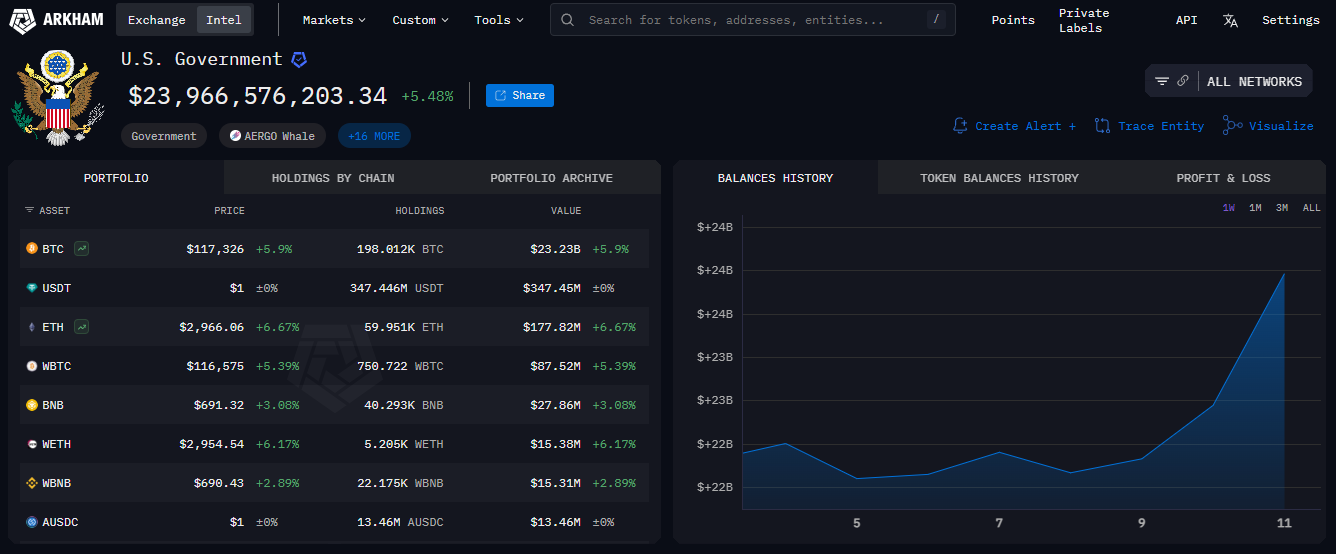Viewport: 1336px width, 554px height.
Task: Click the 750.722 WBTC holdings cell
Action: pyautogui.click(x=400, y=366)
